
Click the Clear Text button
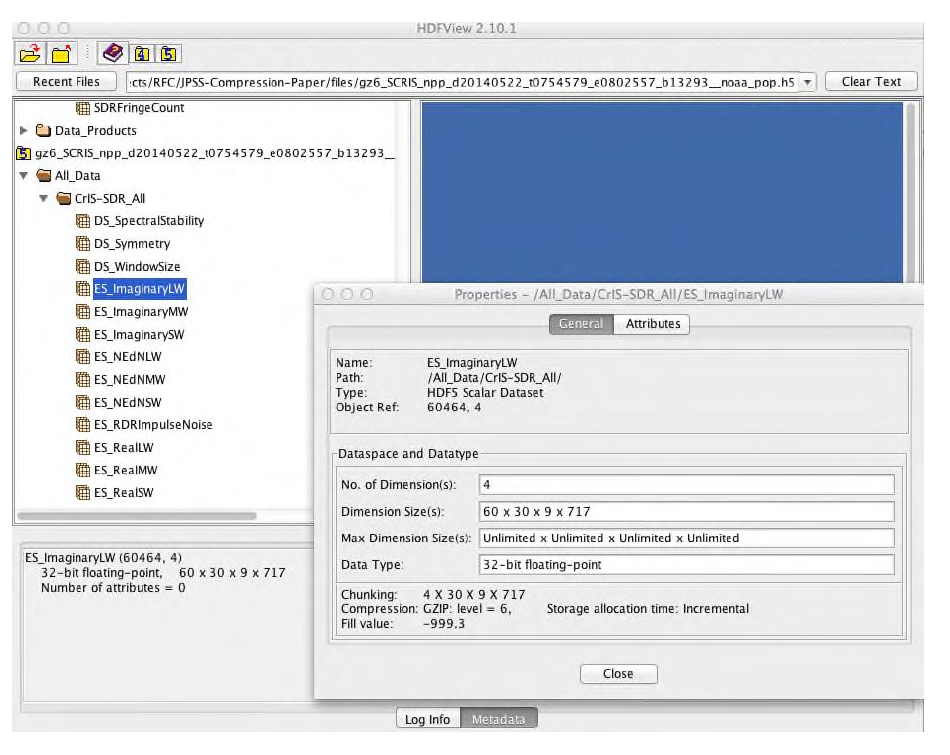tap(871, 82)
